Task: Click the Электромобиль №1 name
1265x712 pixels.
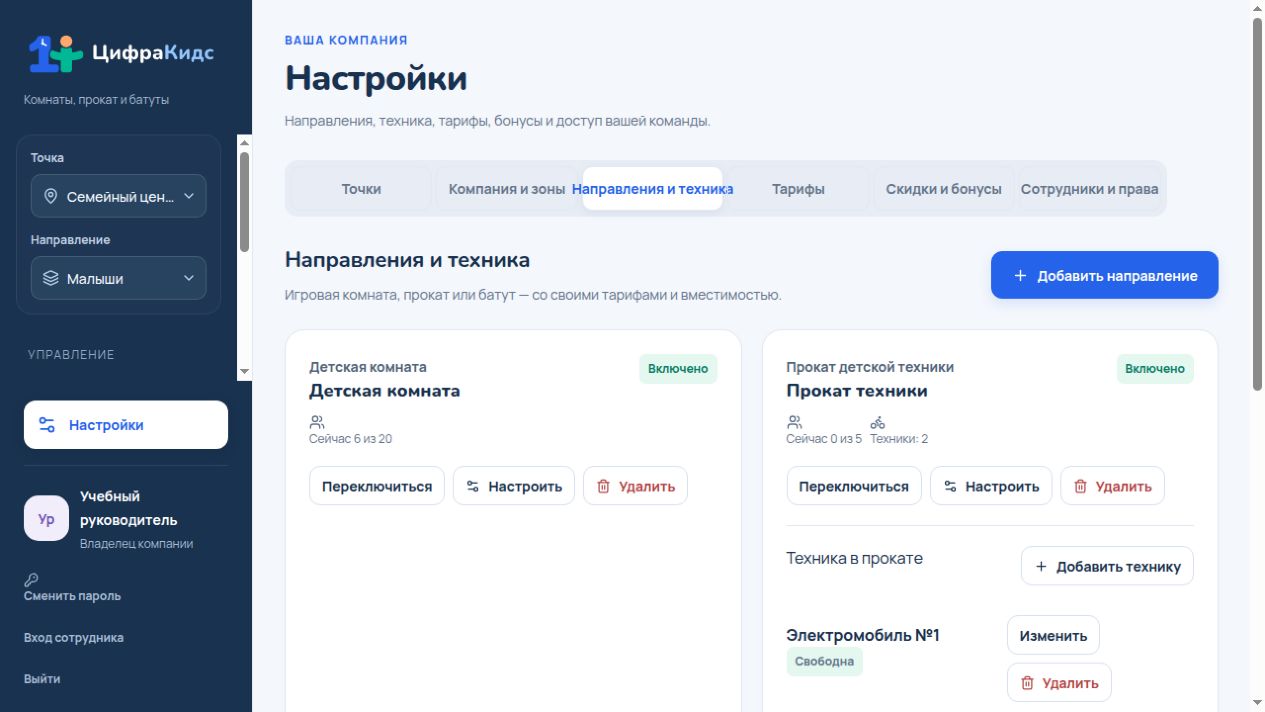Action: pyautogui.click(x=863, y=635)
